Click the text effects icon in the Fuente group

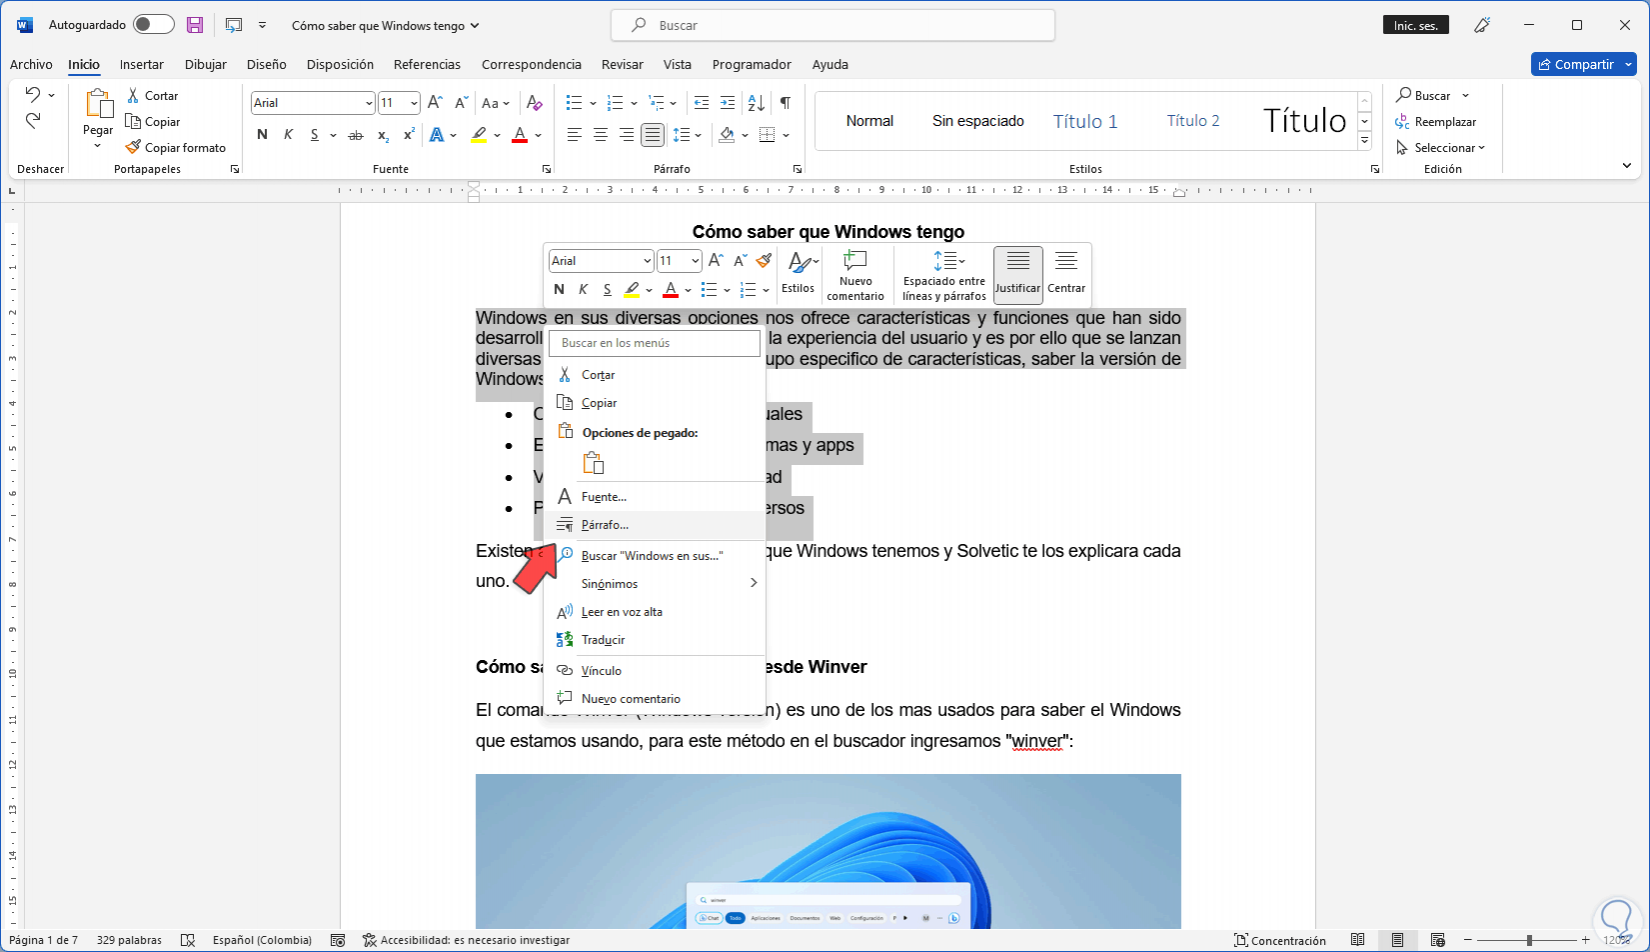click(436, 134)
